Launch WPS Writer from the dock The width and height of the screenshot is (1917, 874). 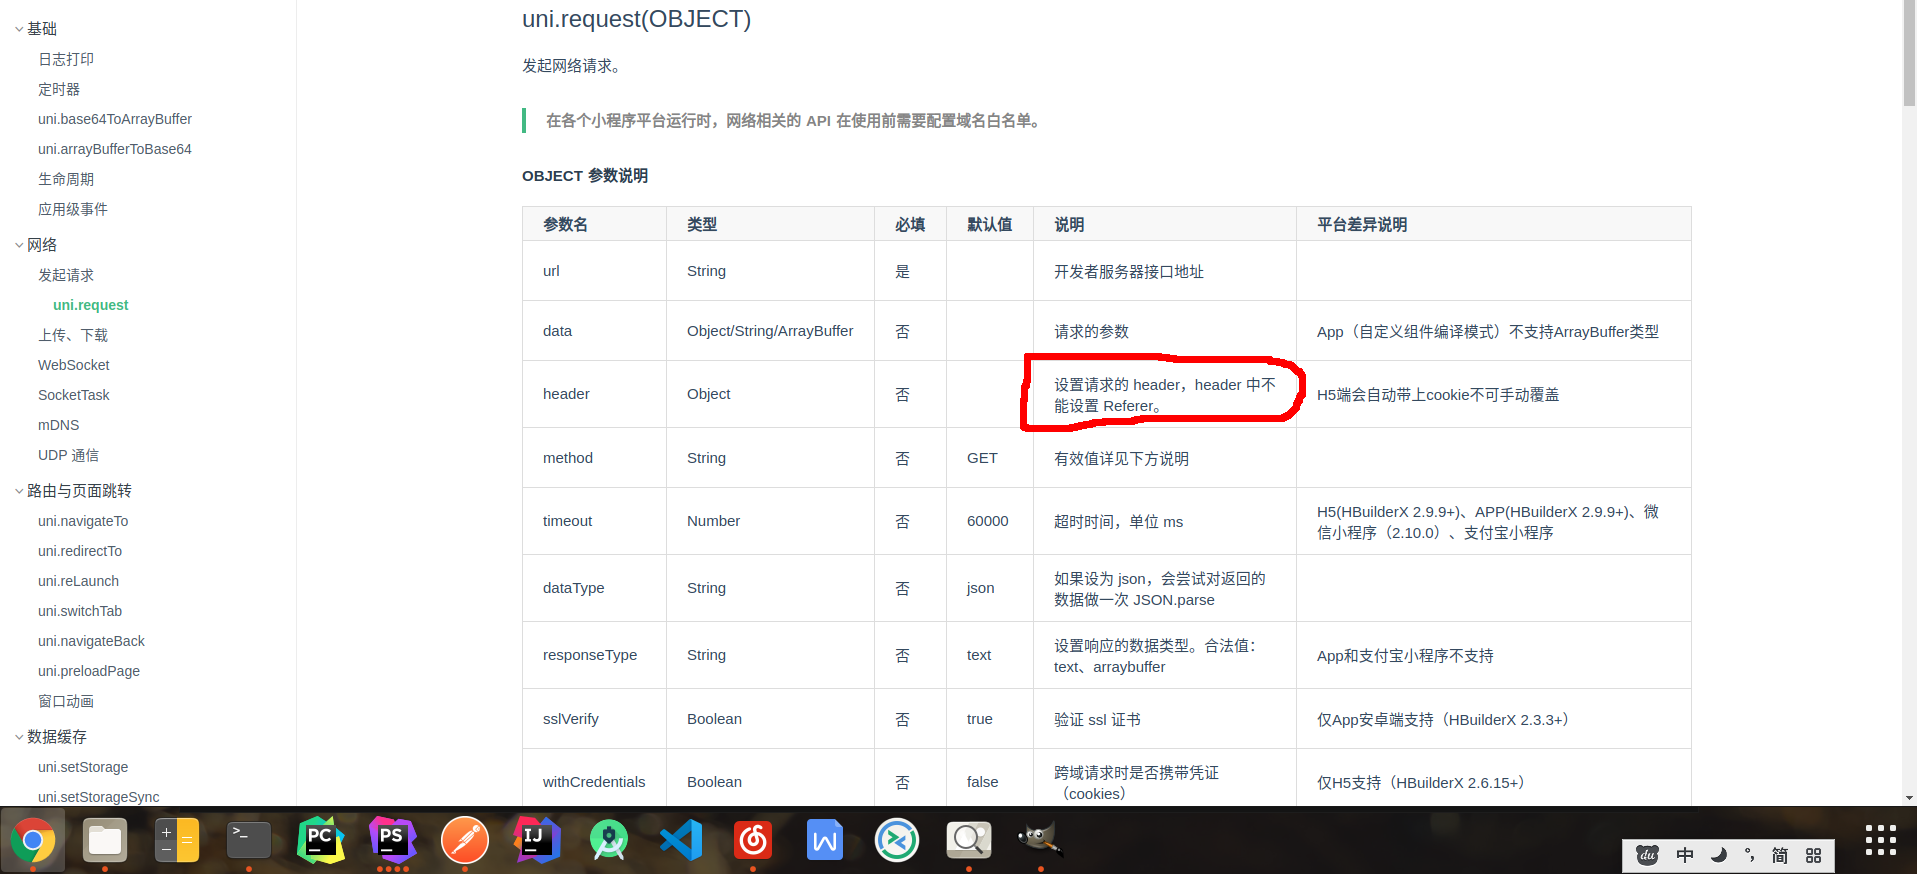point(825,840)
